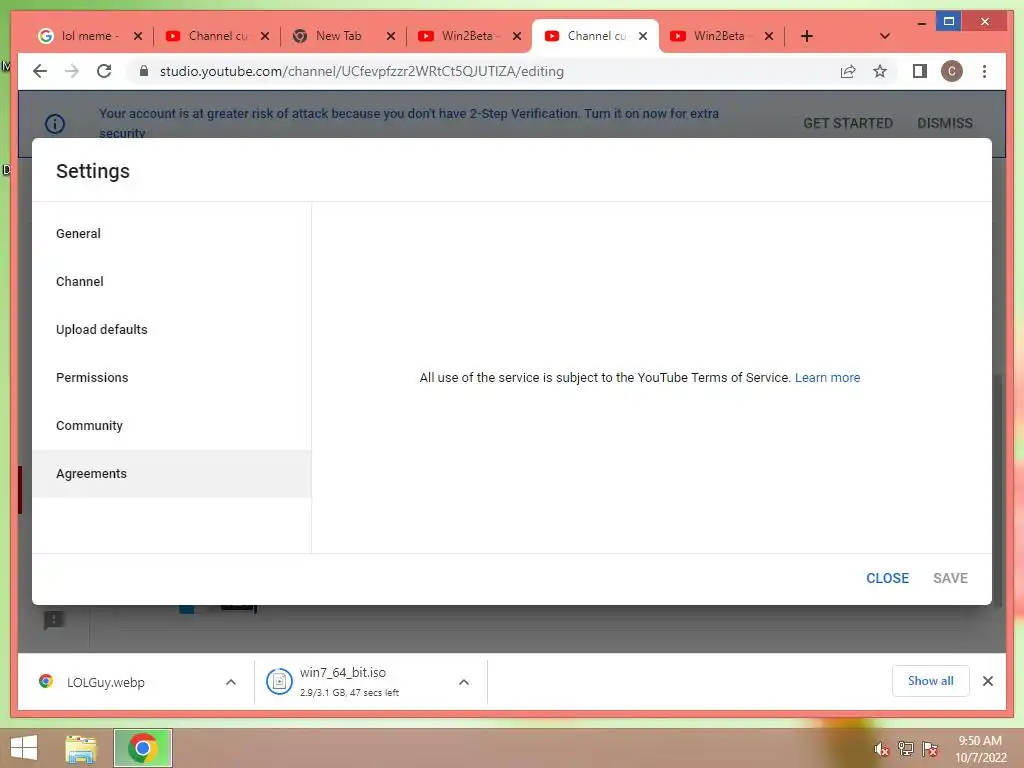Viewport: 1024px width, 768px height.
Task: Close the 'lol meme' tab
Action: 138,36
